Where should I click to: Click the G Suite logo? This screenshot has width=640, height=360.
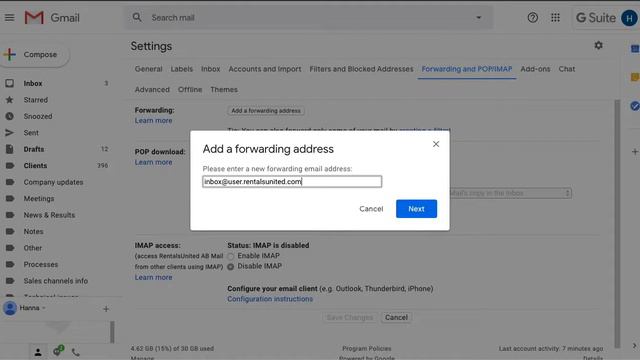click(596, 18)
